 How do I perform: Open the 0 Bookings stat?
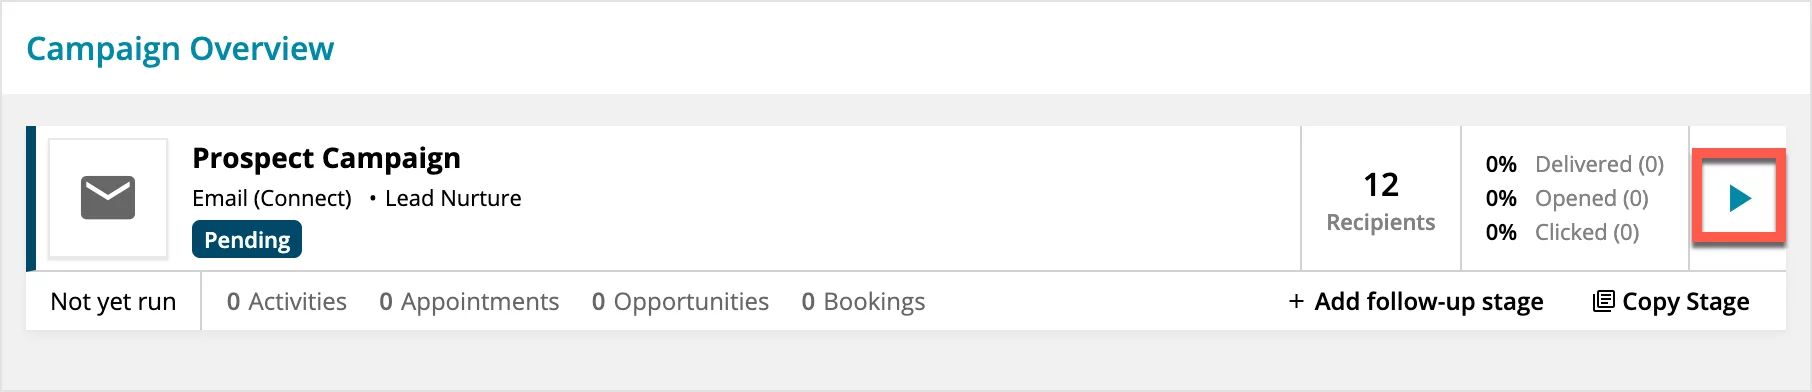click(x=863, y=302)
